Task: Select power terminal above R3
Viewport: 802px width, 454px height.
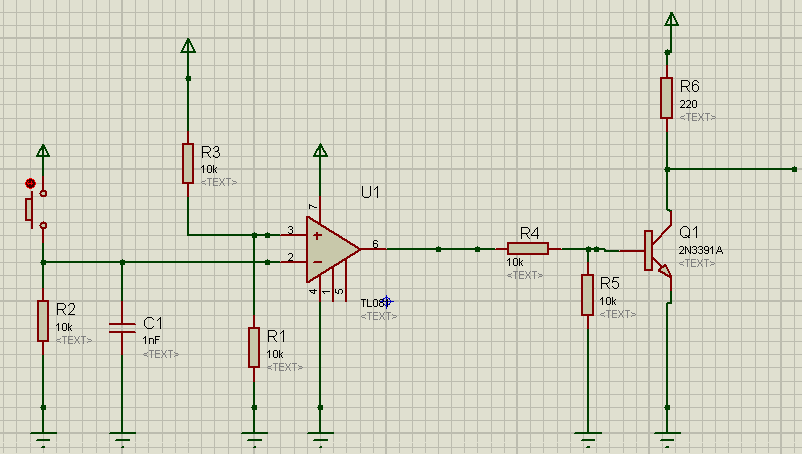Action: click(188, 46)
